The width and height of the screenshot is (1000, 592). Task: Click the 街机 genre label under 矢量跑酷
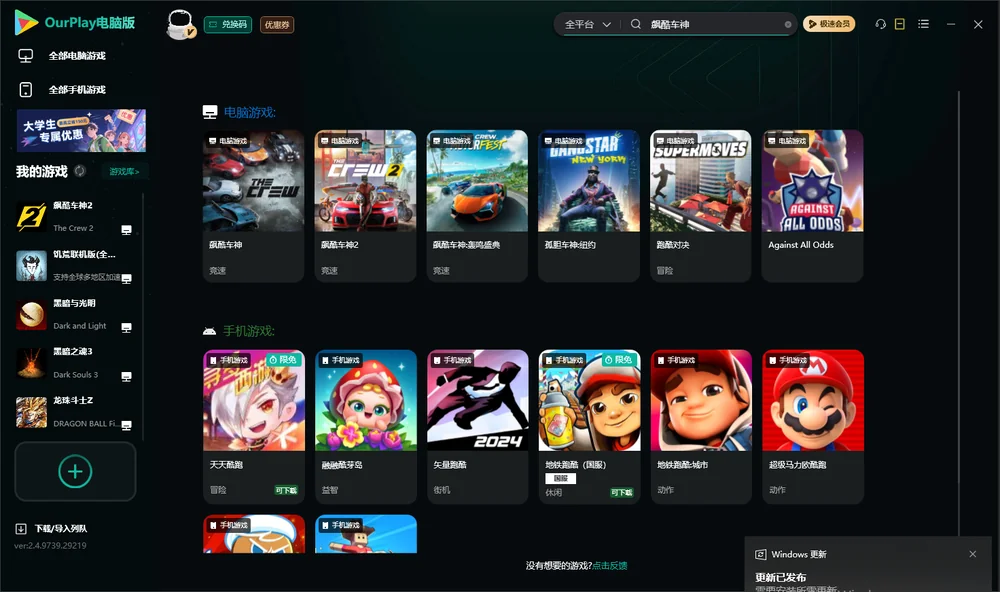tap(441, 490)
